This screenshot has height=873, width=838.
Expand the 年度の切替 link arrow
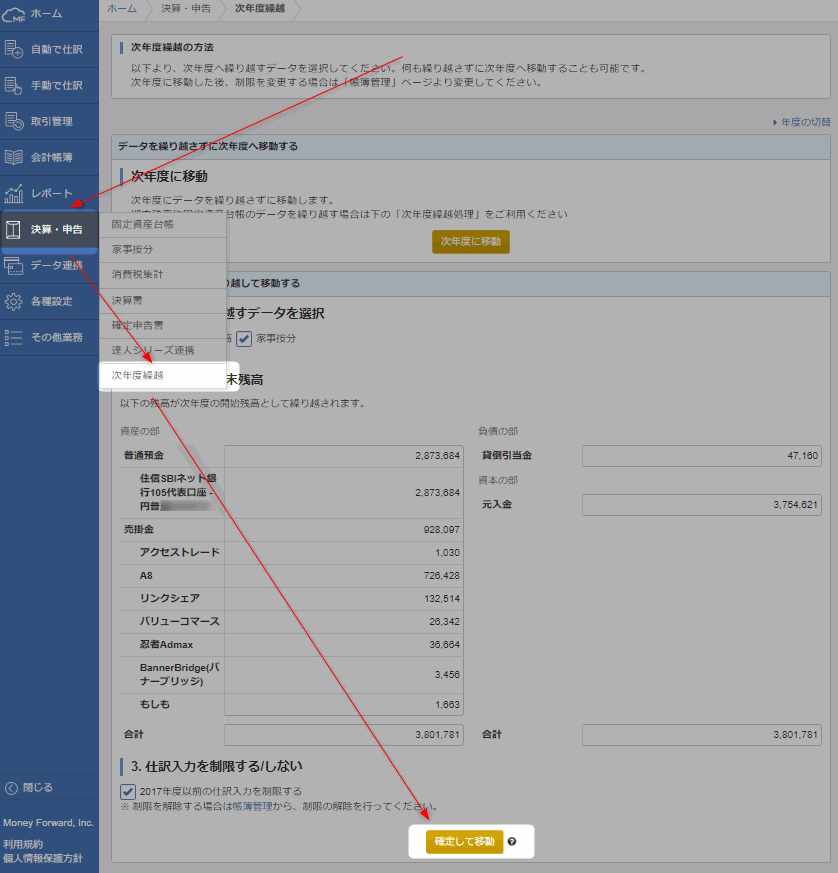[775, 122]
